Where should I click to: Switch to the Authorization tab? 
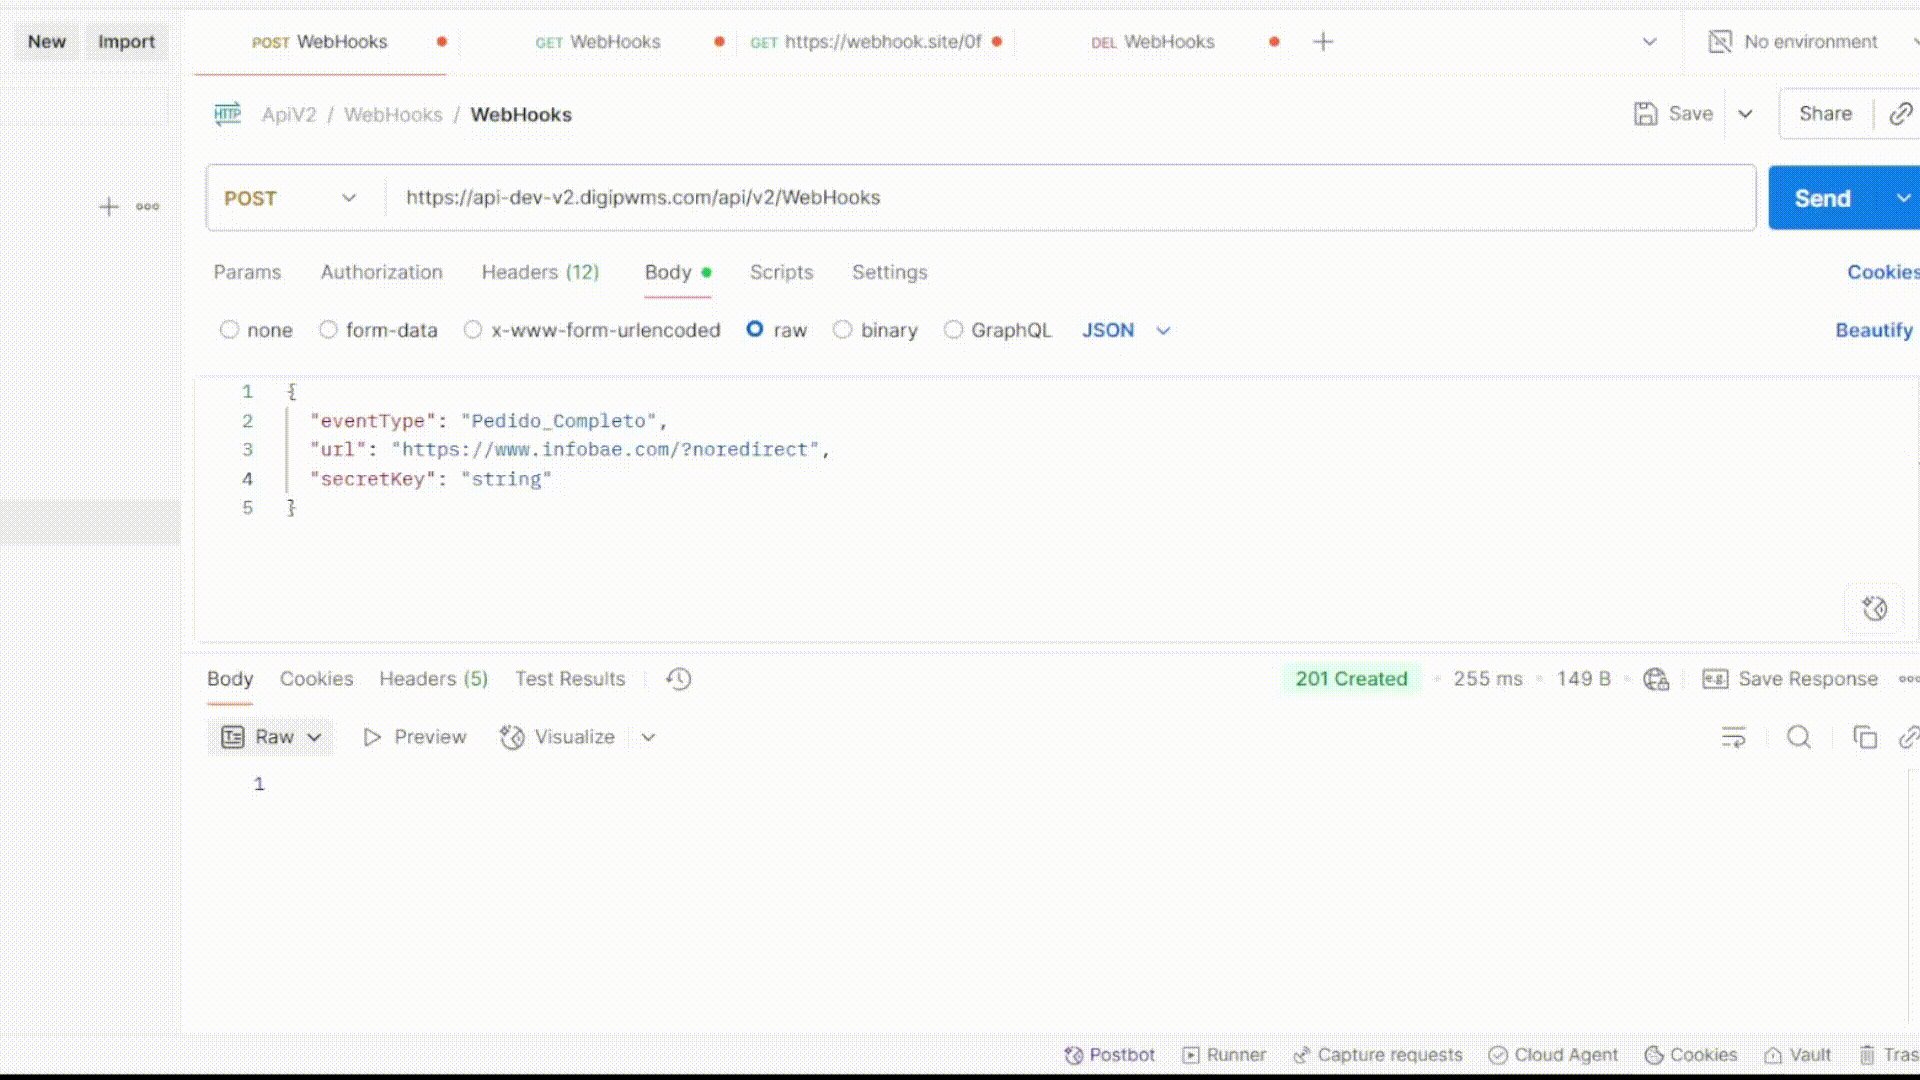[381, 272]
